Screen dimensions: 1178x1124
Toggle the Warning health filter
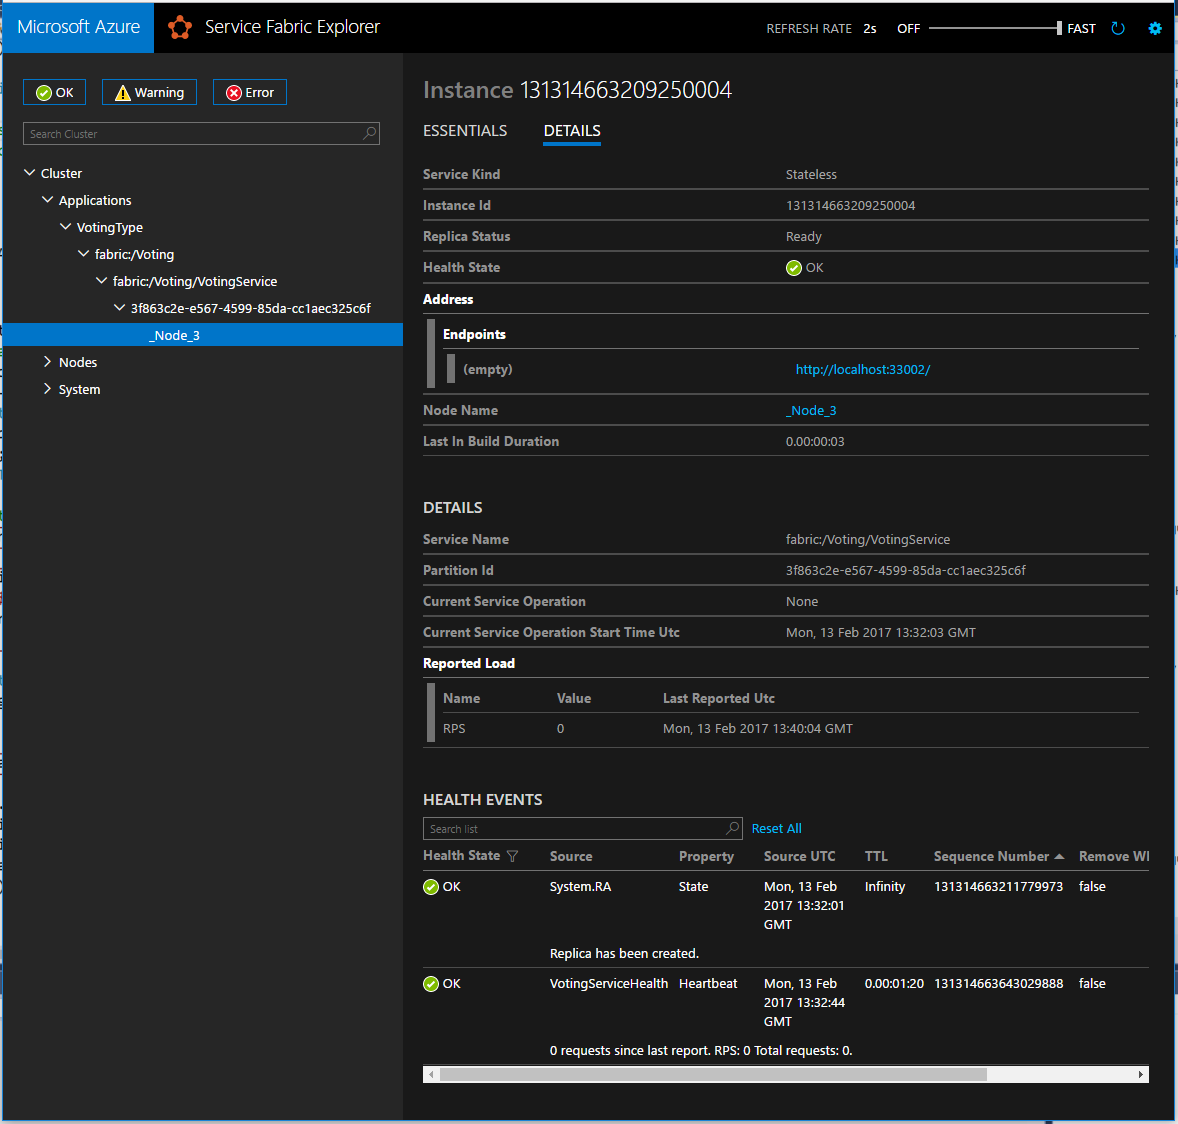click(x=150, y=92)
